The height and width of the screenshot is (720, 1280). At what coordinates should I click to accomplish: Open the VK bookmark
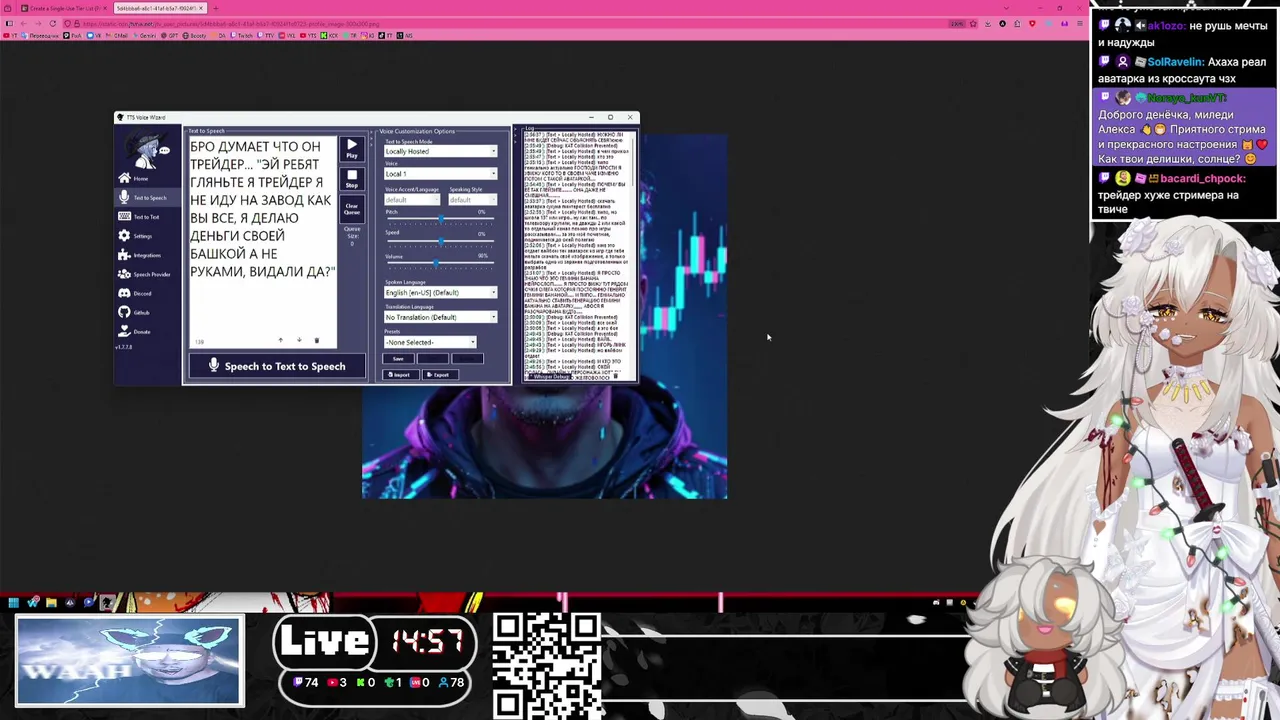pos(94,35)
